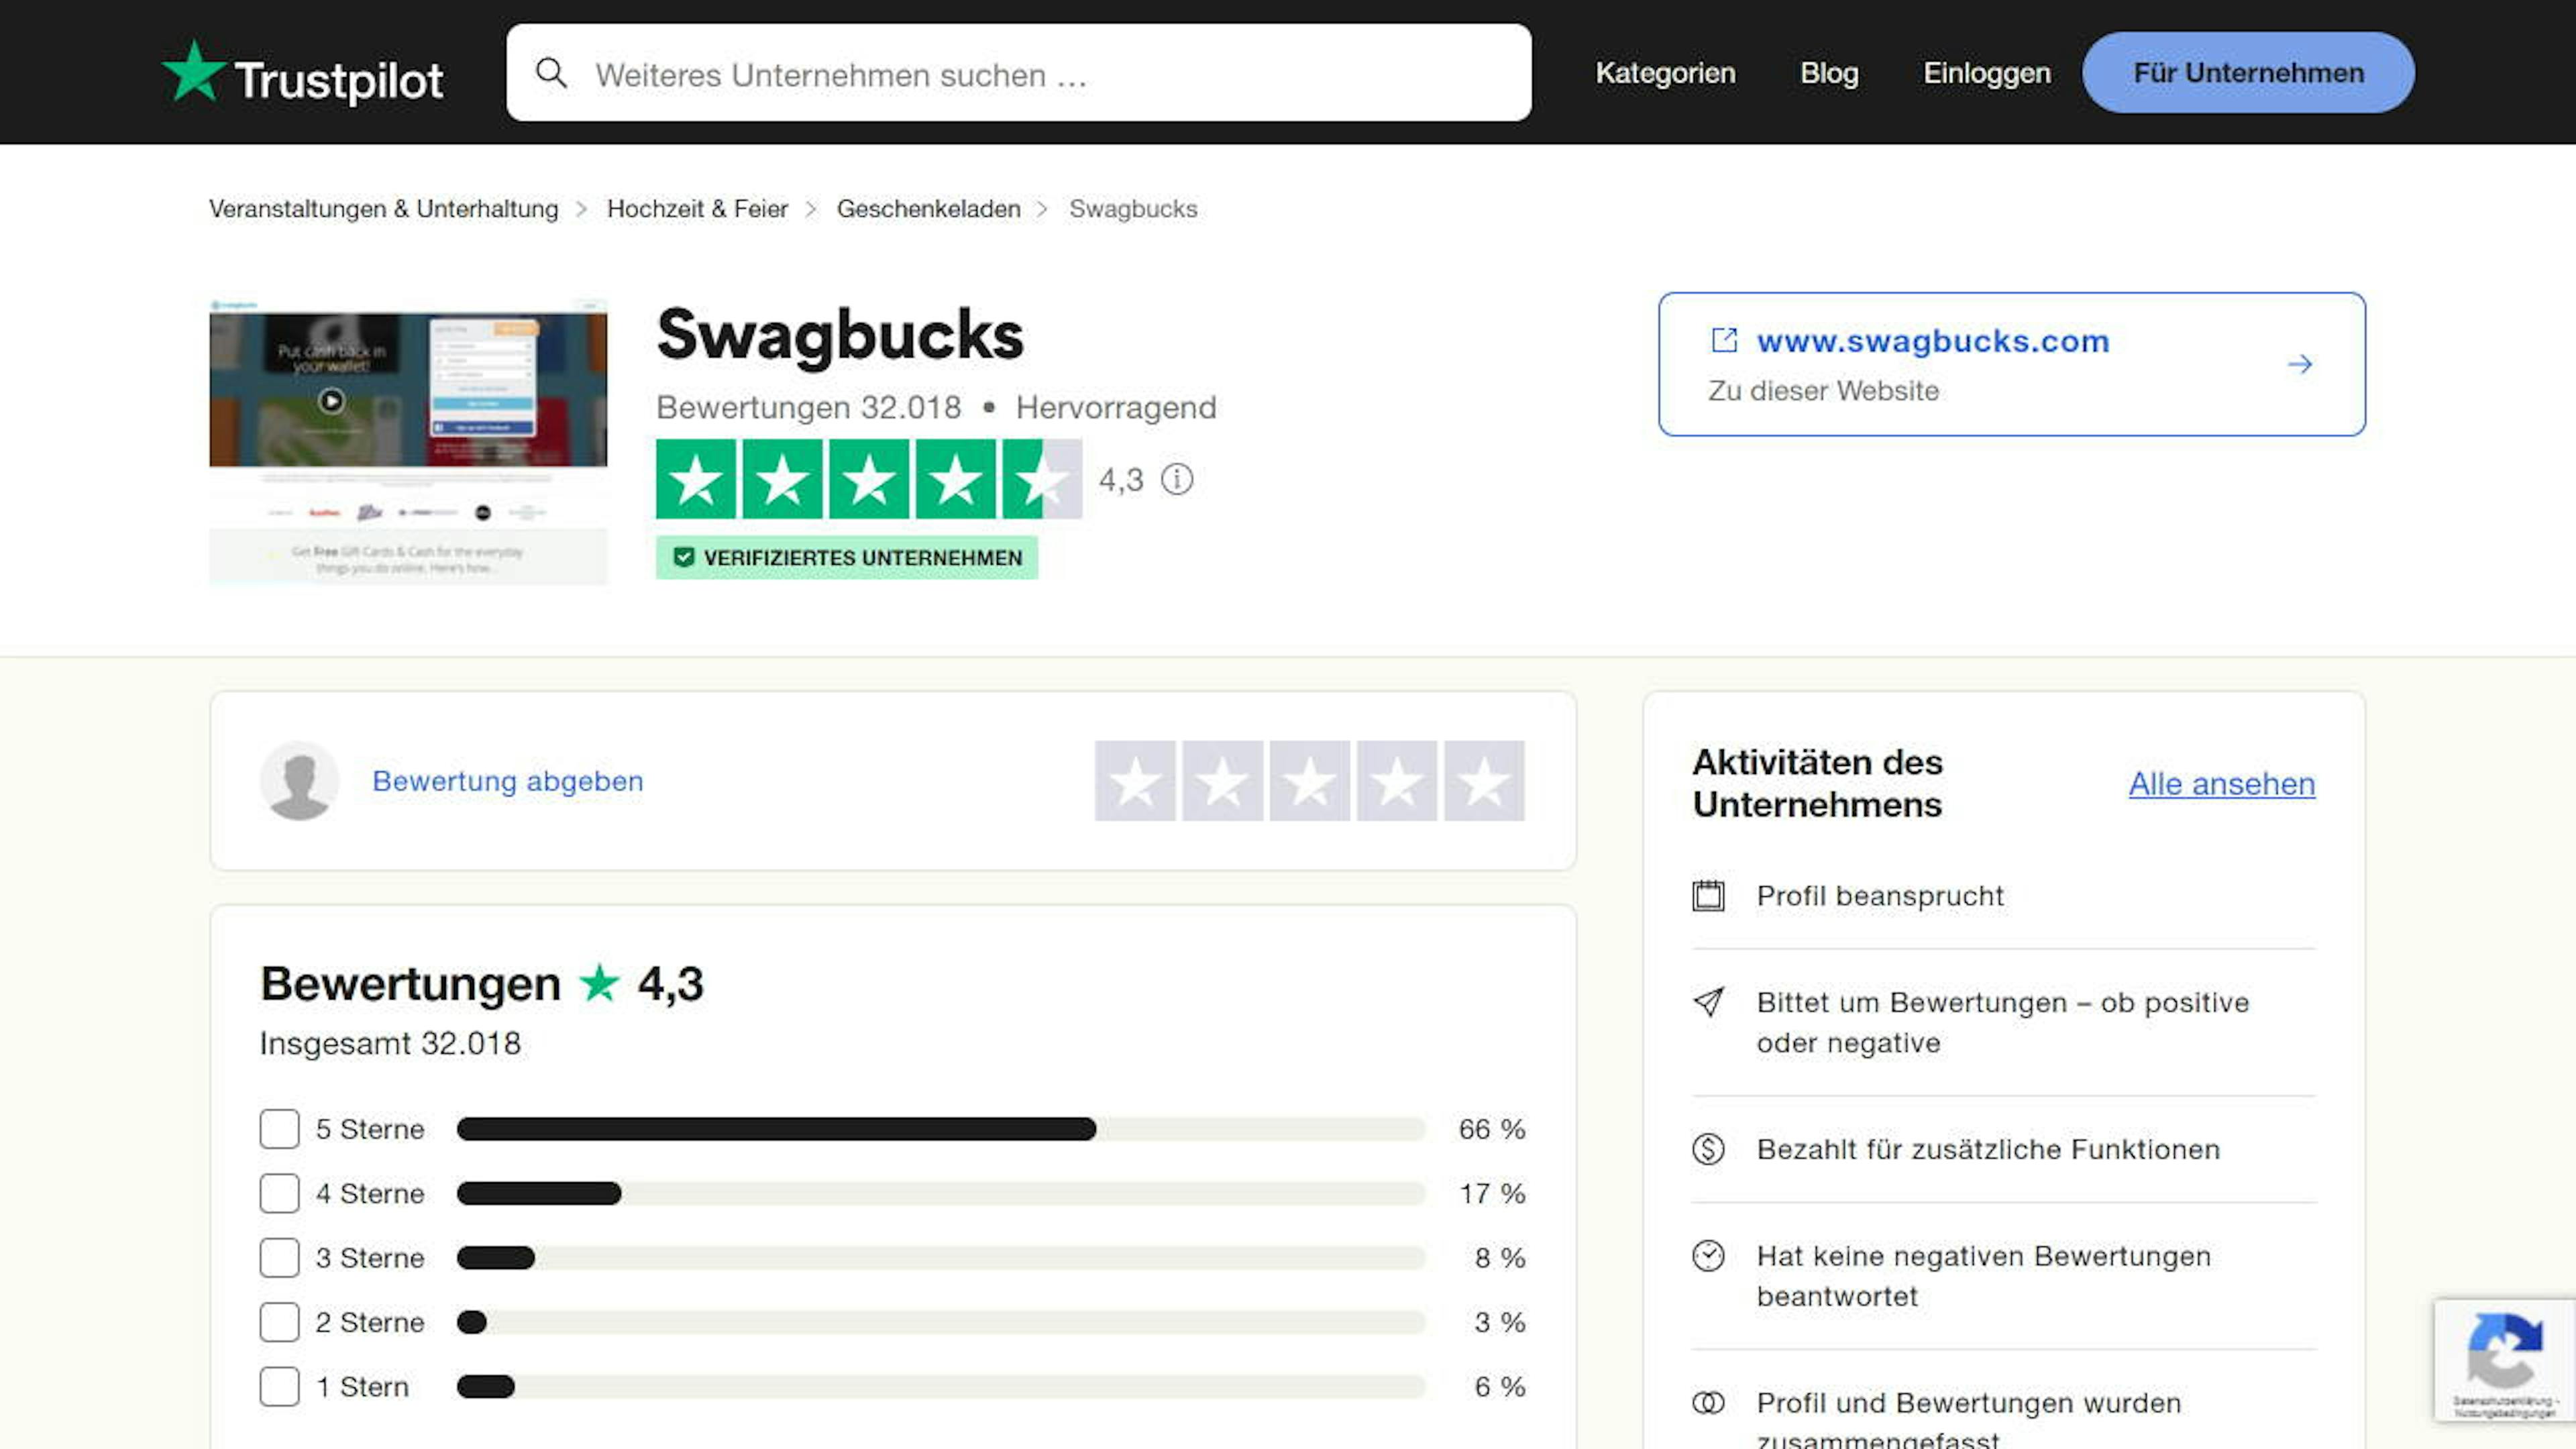2576x1449 pixels.
Task: Open the Alle ansehen link
Action: coord(2222,784)
